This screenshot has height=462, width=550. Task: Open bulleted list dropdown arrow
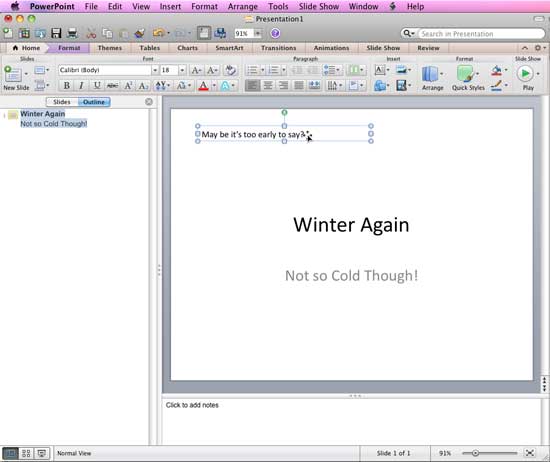tap(262, 70)
